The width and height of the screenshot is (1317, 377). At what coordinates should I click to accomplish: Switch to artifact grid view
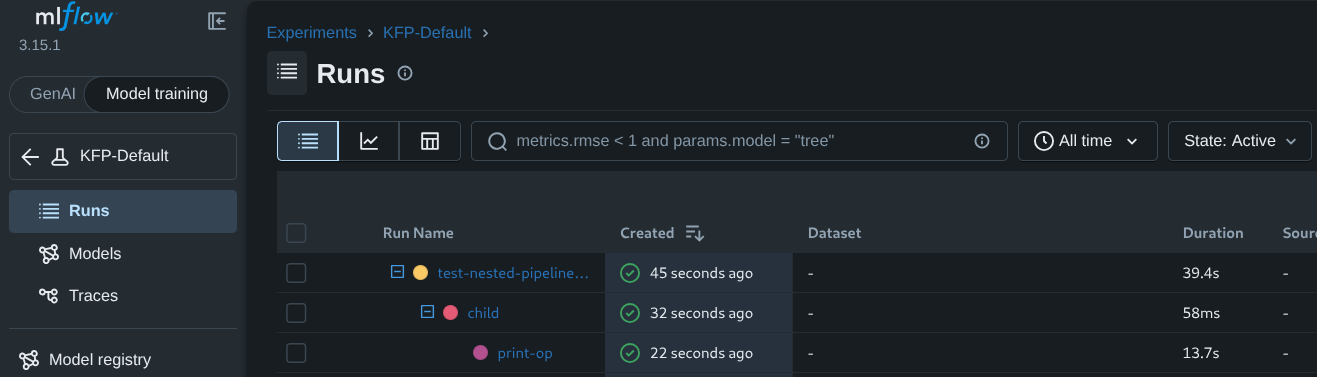(430, 141)
